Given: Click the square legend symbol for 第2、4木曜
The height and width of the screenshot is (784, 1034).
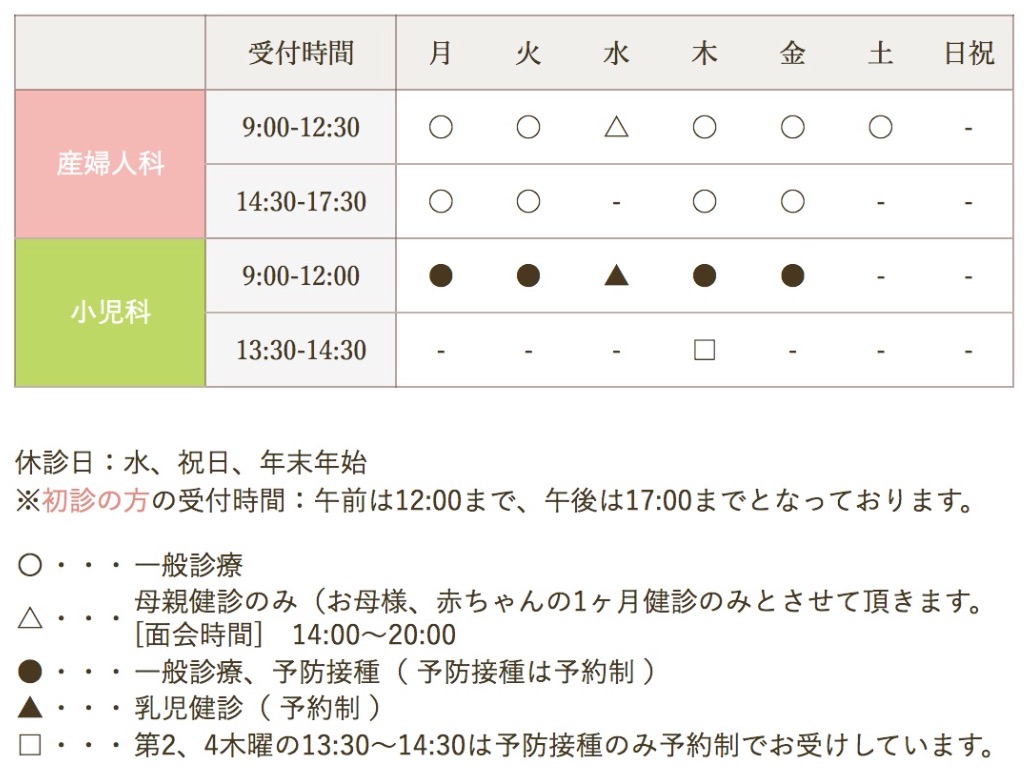Looking at the screenshot, I should coord(30,745).
